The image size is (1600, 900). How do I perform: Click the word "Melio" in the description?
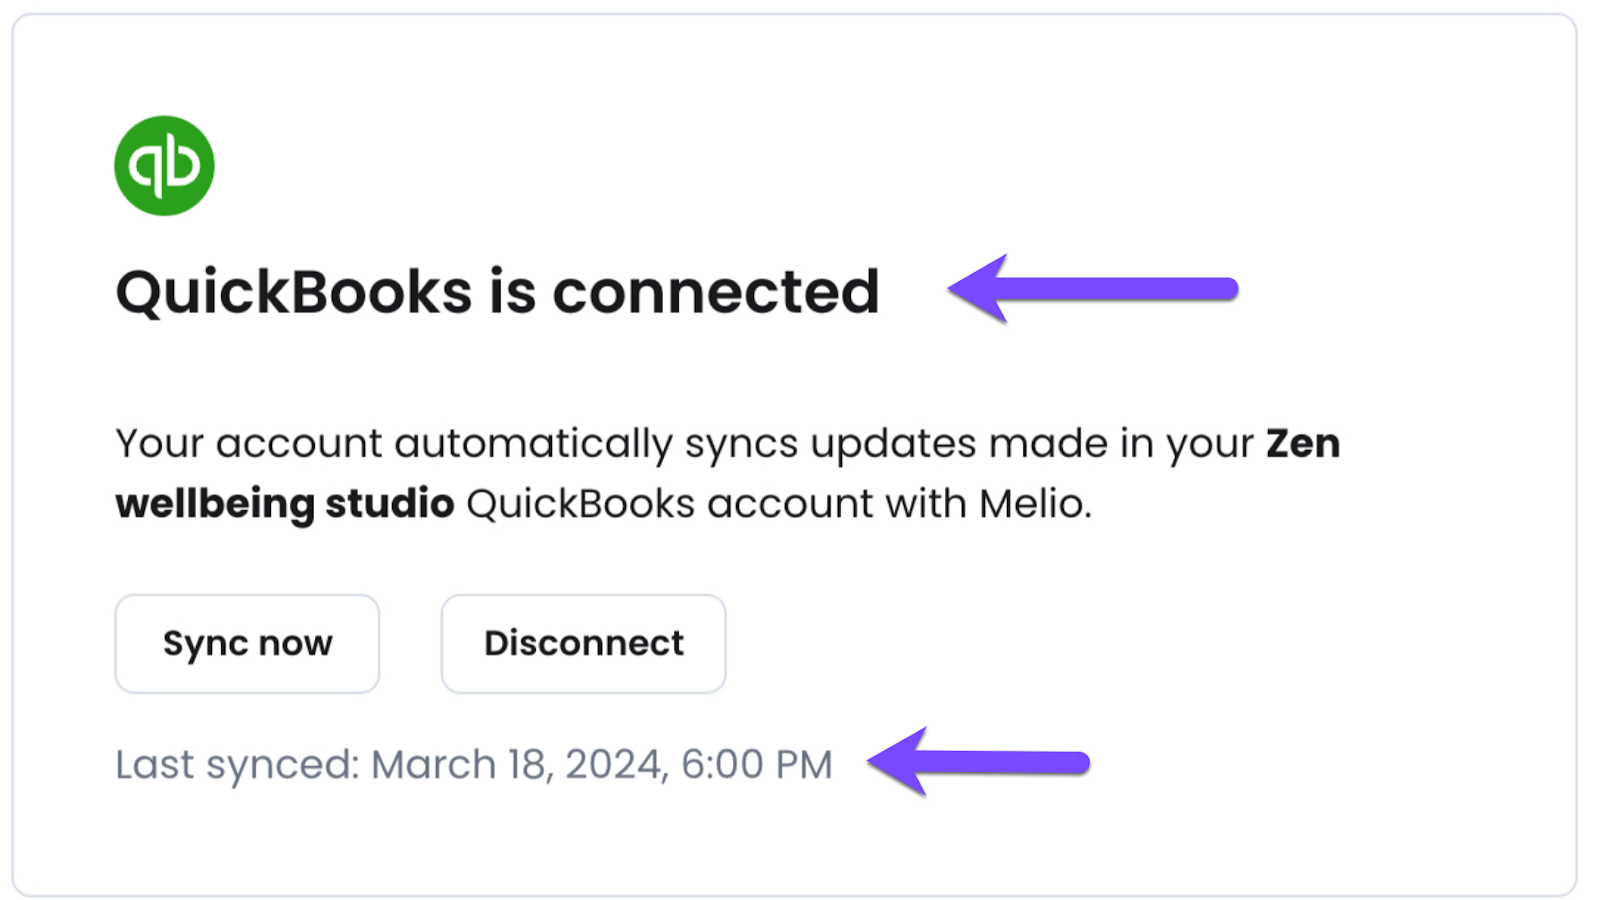click(x=1031, y=503)
